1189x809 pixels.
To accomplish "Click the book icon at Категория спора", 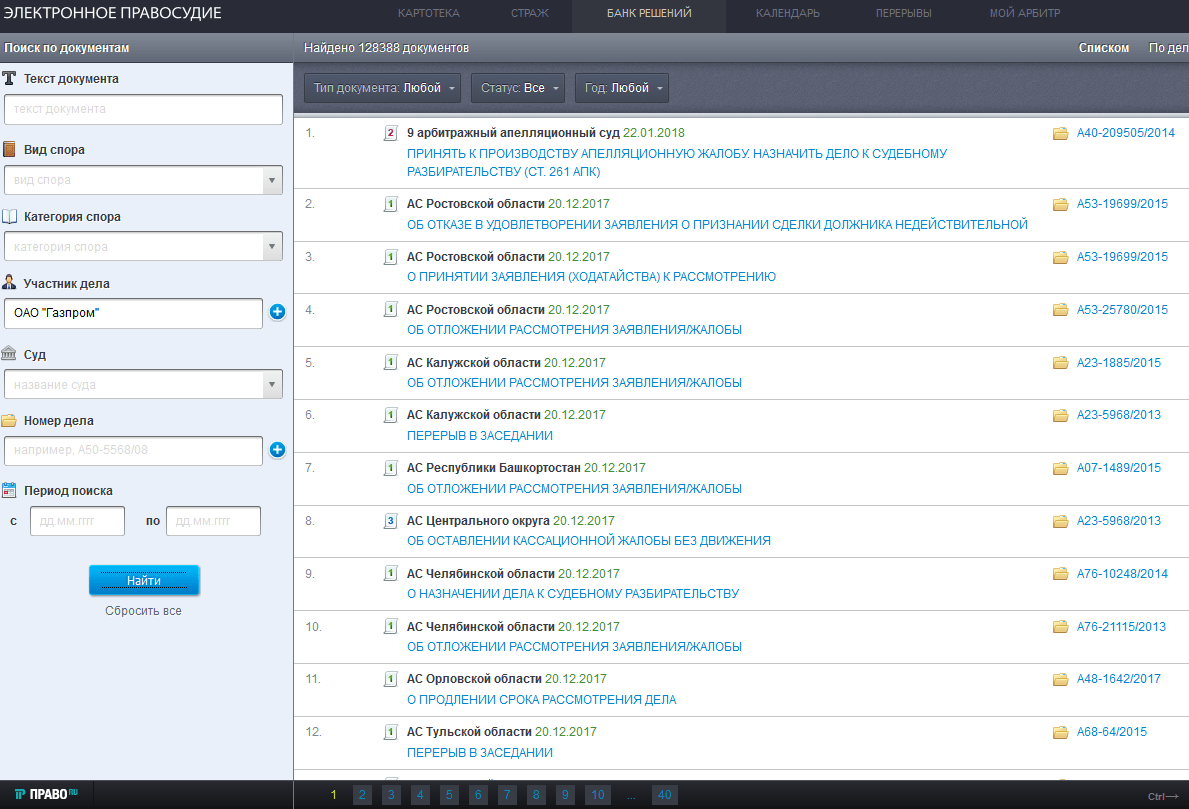I will click(9, 217).
